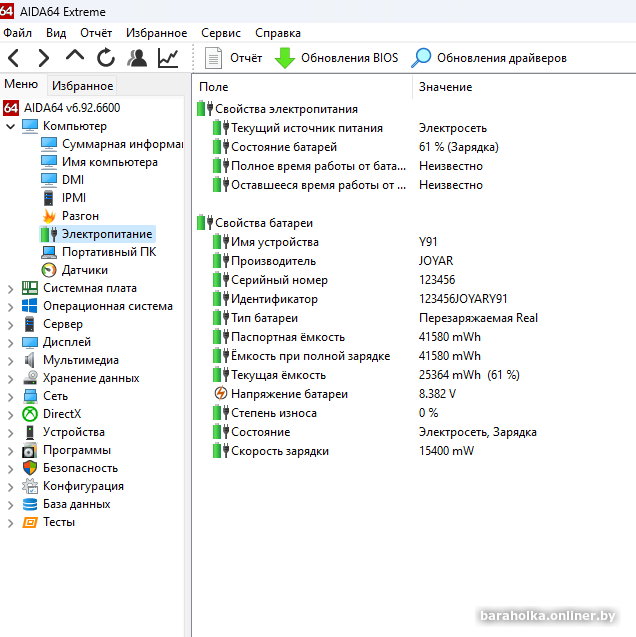The height and width of the screenshot is (637, 636).
Task: Click the Обновления драйверов button label
Action: pos(502,58)
